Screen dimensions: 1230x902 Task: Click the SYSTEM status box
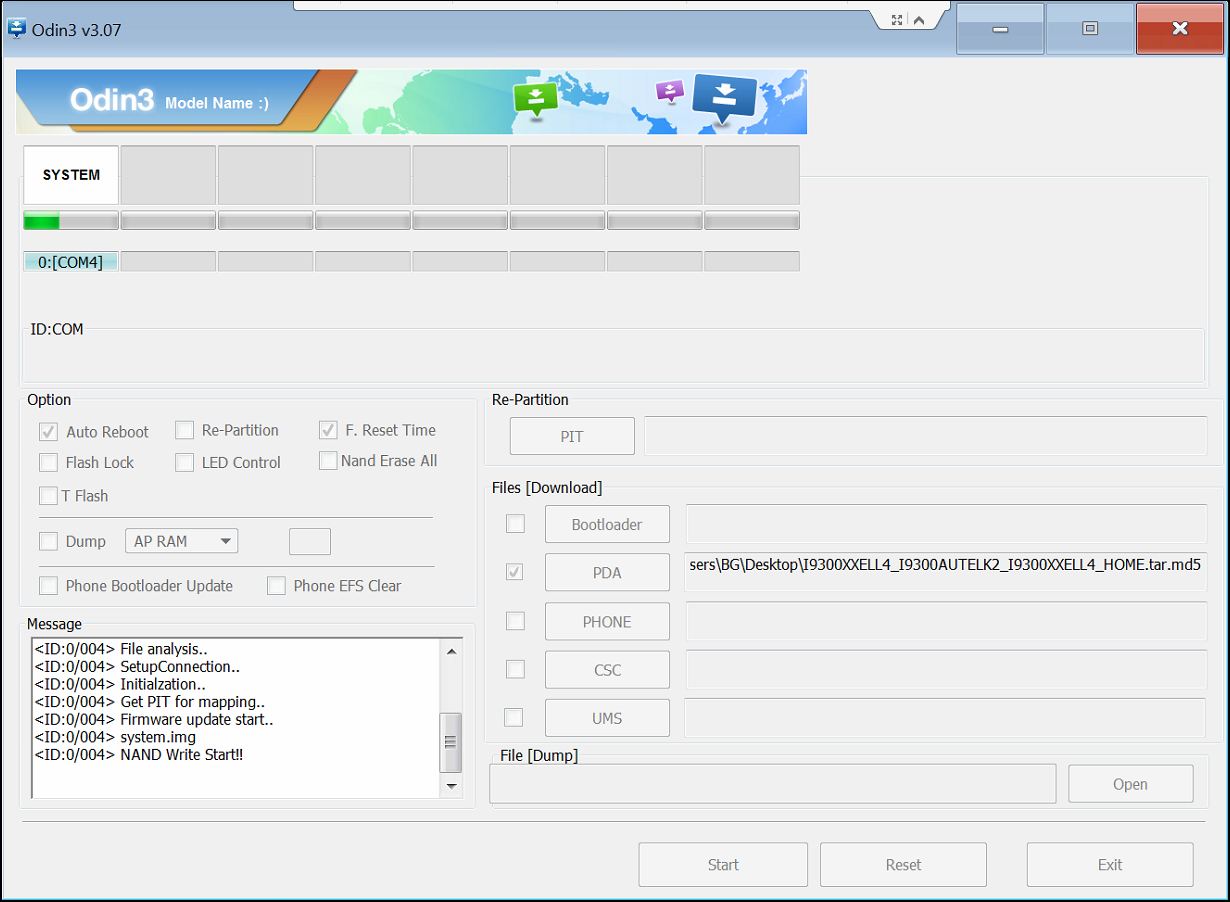click(71, 175)
